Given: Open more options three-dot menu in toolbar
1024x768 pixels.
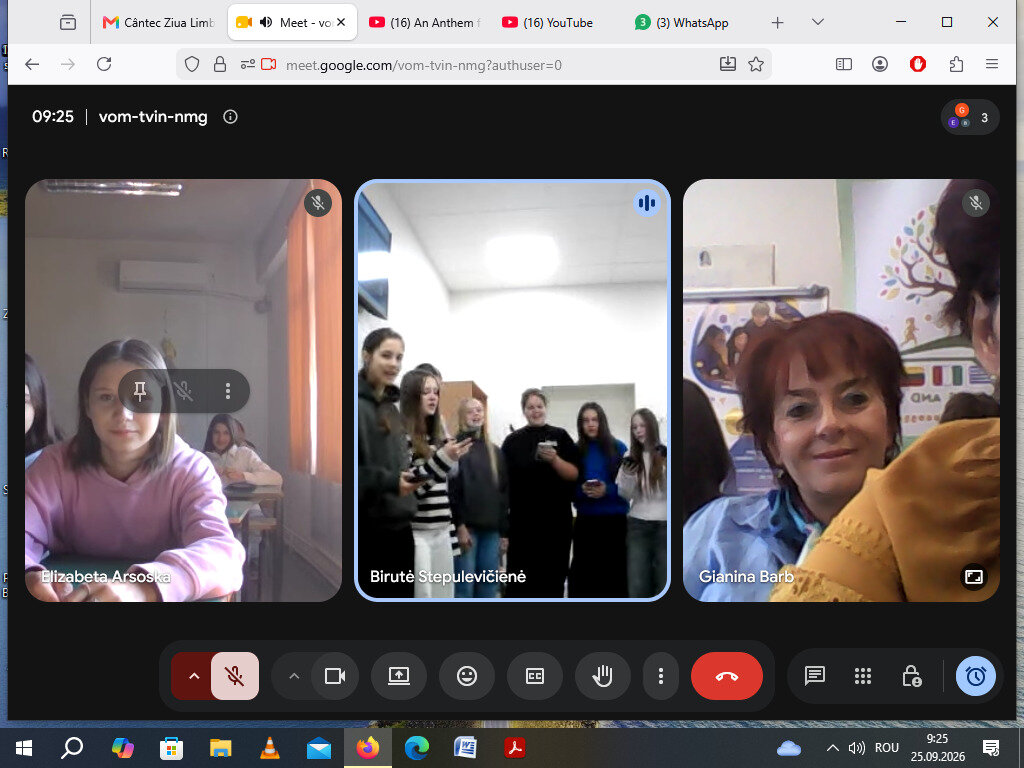Looking at the screenshot, I should click(661, 676).
